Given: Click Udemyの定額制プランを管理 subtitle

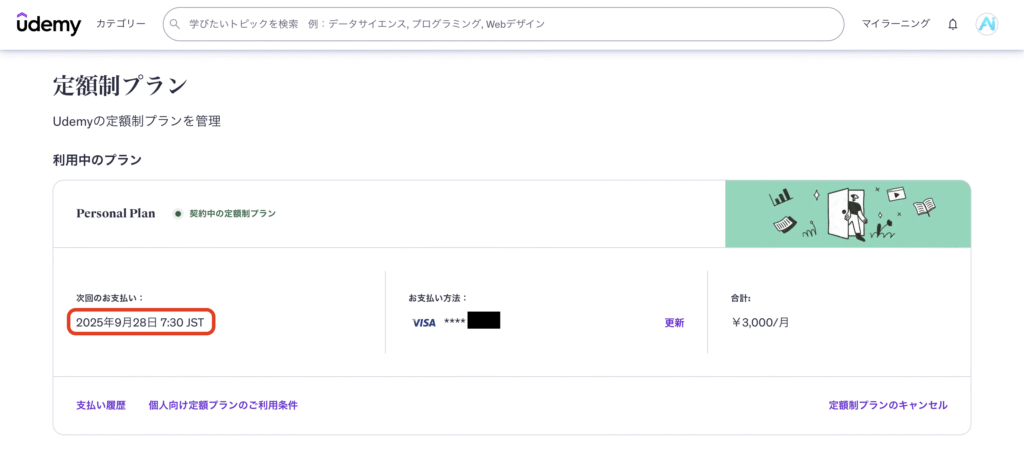Looking at the screenshot, I should (x=136, y=121).
